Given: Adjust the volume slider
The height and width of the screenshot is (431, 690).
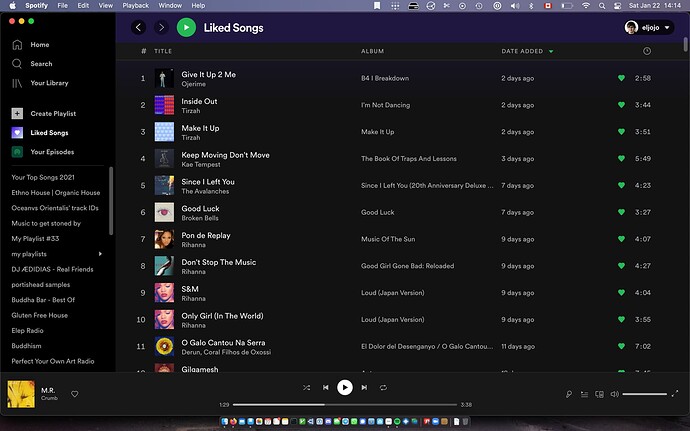Looking at the screenshot, I should coord(645,394).
